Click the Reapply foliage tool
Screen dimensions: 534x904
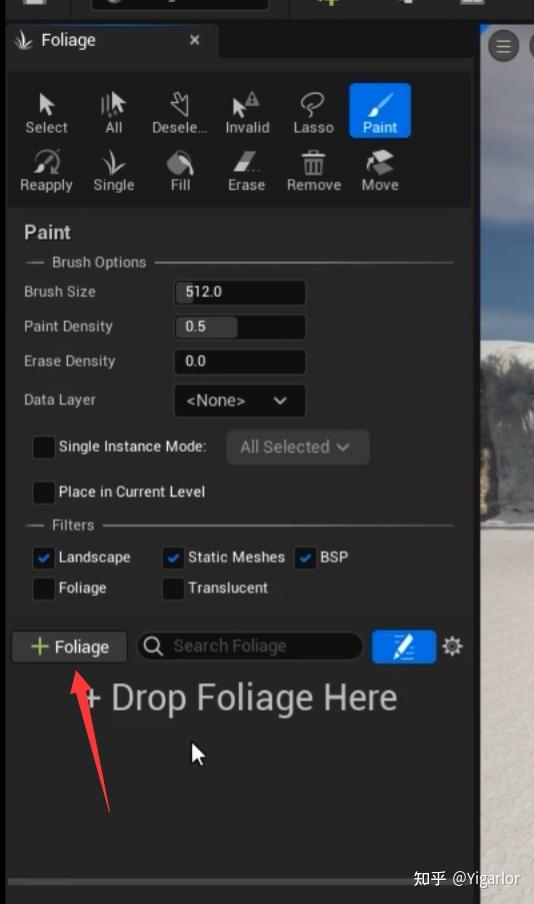tap(46, 171)
